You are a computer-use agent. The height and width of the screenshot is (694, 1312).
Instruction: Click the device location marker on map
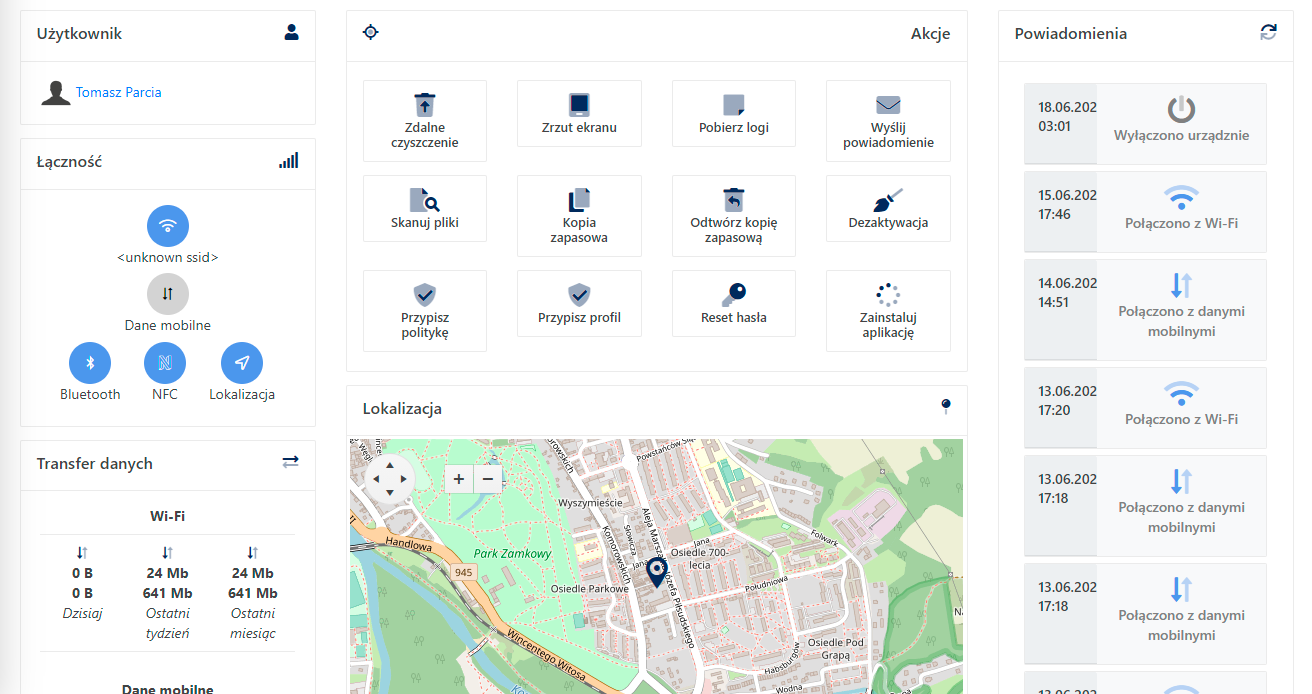pos(657,572)
